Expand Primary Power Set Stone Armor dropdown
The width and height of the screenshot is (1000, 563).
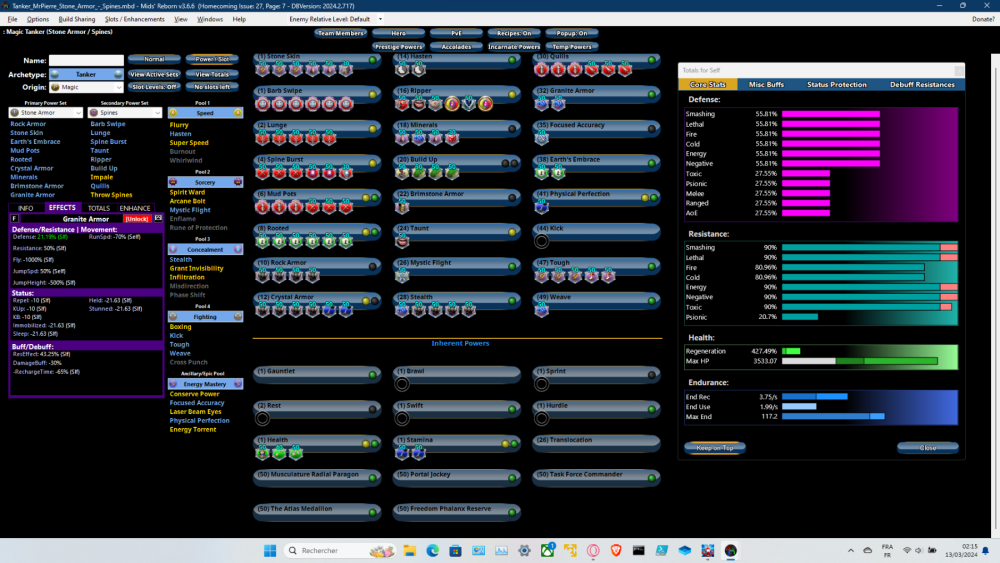pyautogui.click(x=46, y=113)
